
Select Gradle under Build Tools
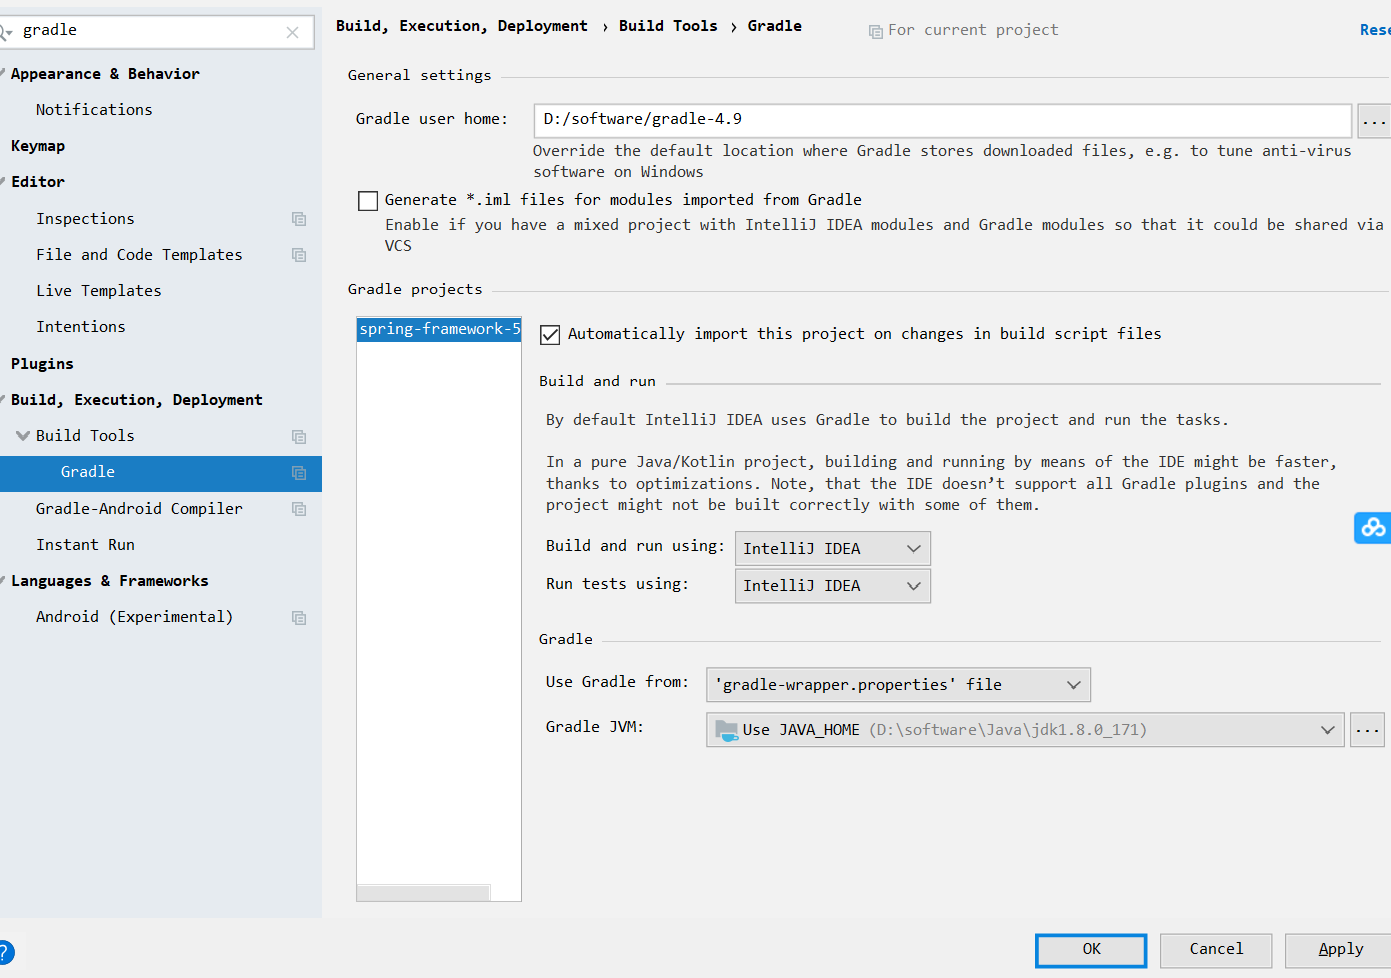tap(161, 473)
